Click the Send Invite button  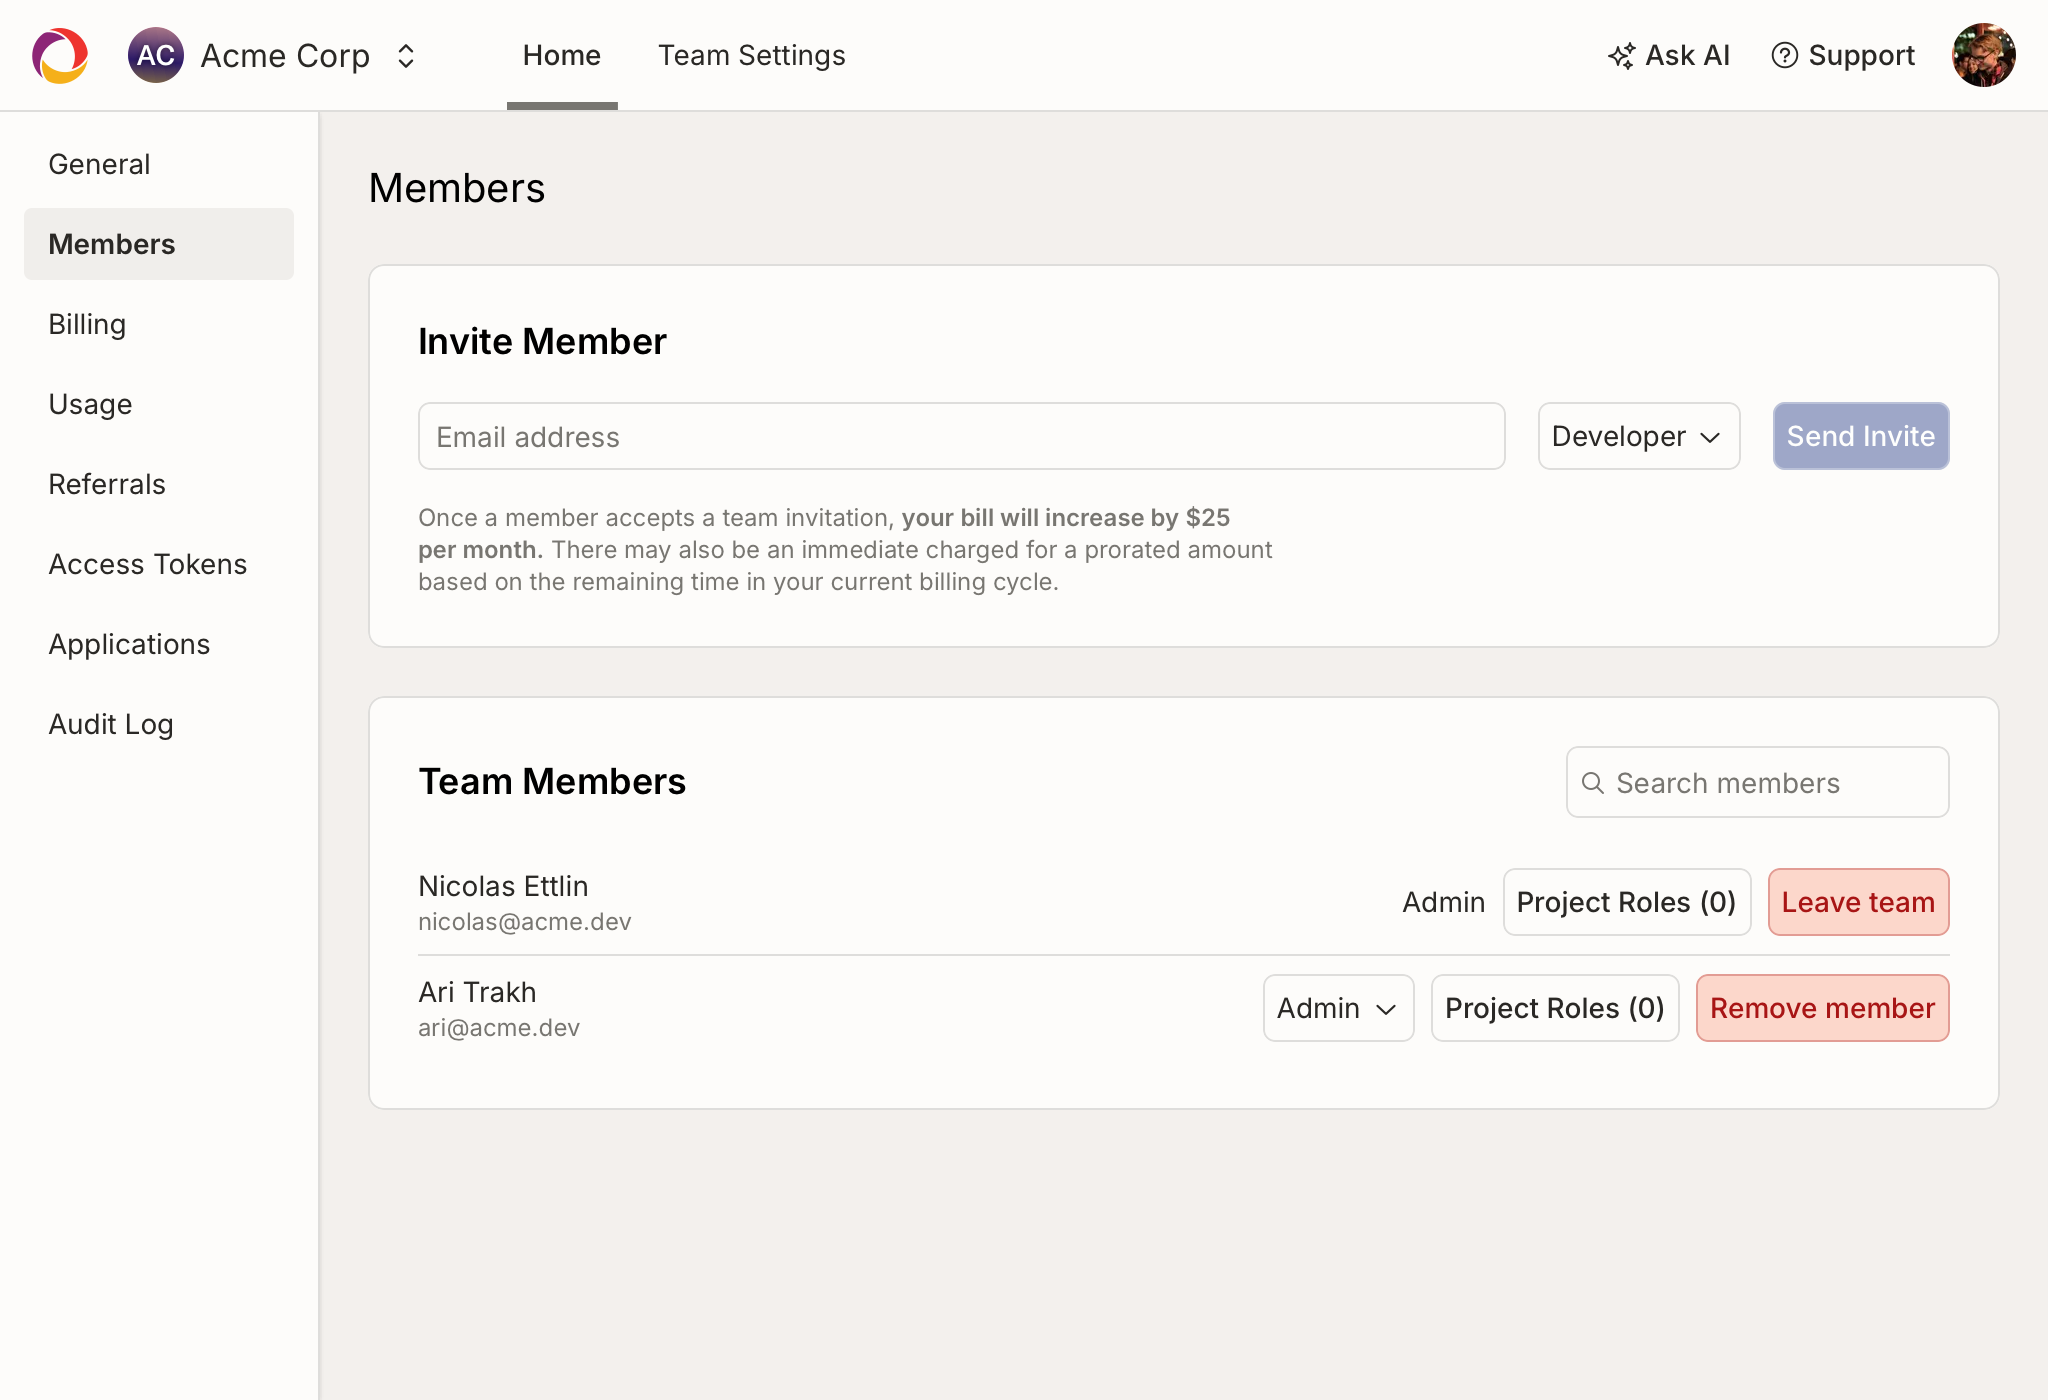point(1860,436)
